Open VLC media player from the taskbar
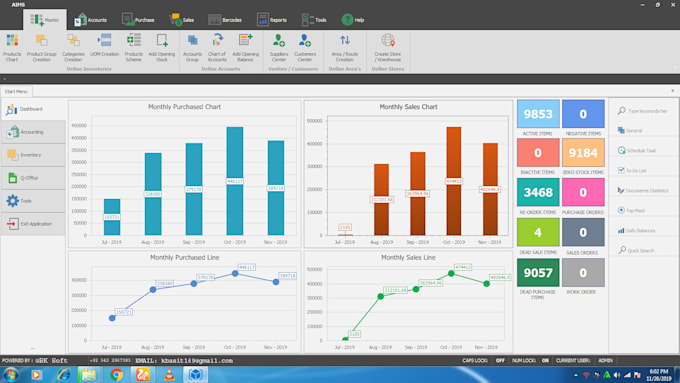Image resolution: width=680 pixels, height=383 pixels. 169,374
